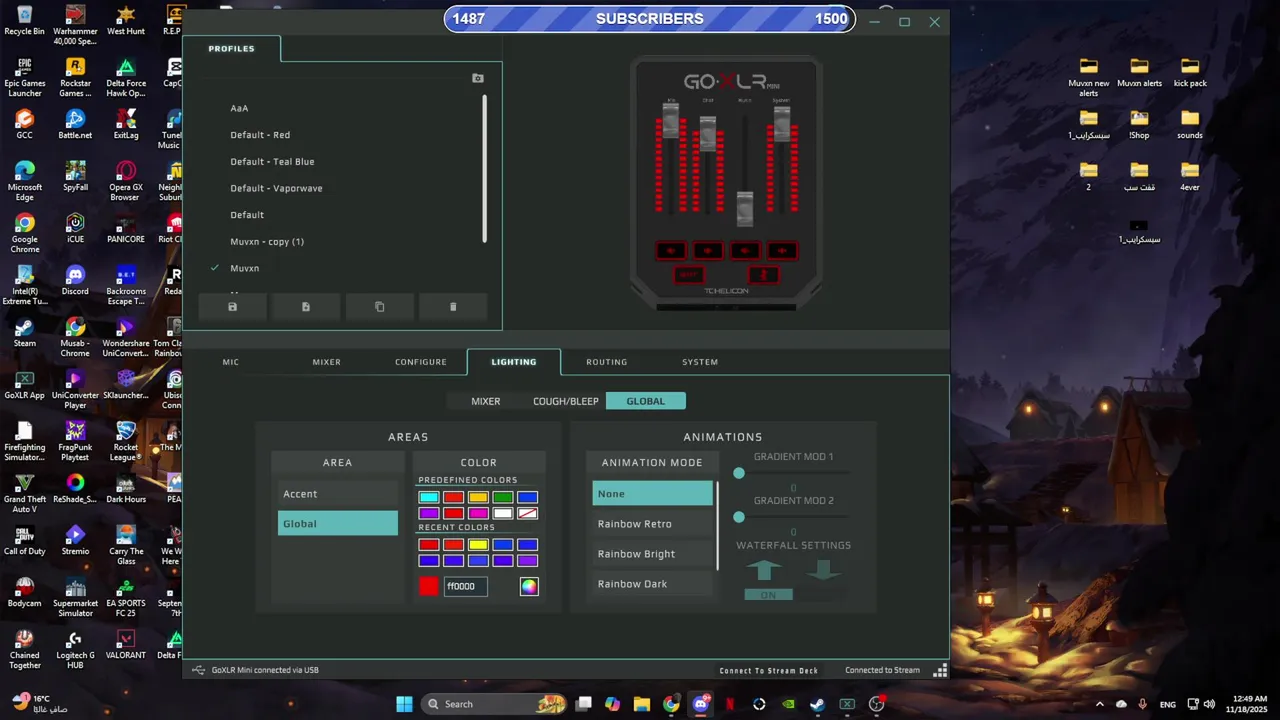Open the SYSTEM tab
1280x720 pixels.
pos(700,362)
